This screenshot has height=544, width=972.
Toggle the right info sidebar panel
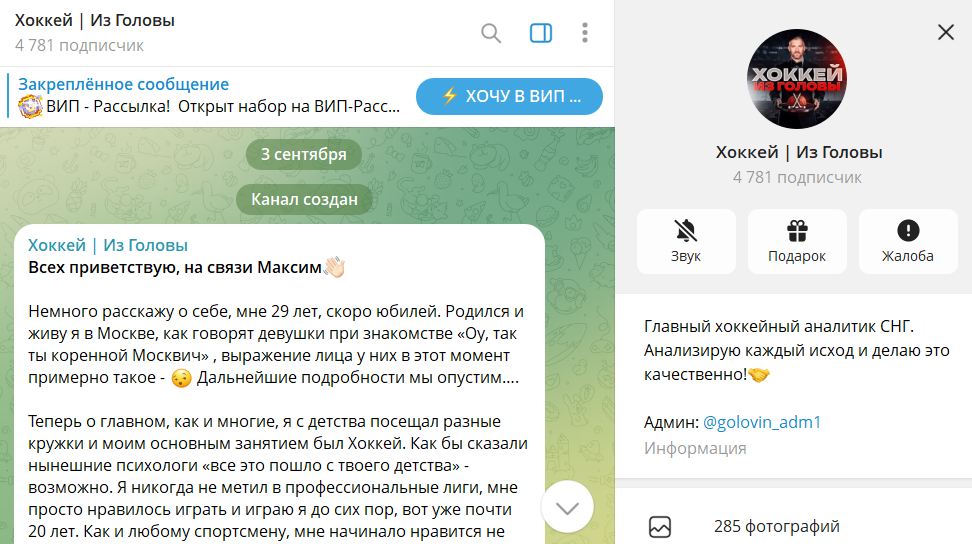(x=541, y=33)
